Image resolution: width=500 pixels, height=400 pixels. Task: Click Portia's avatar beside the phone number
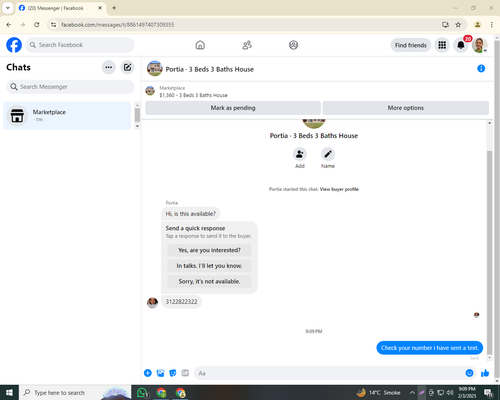click(152, 303)
